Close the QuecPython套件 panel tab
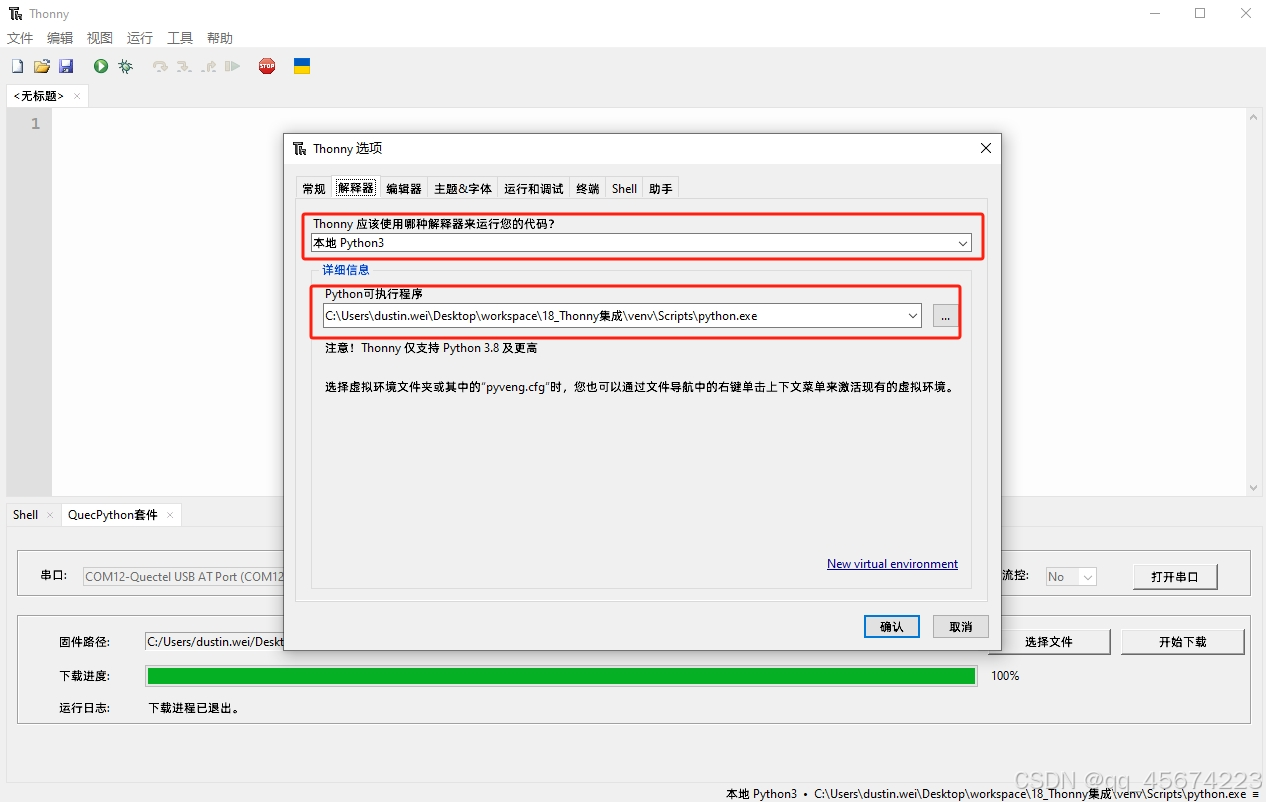1266x802 pixels. [170, 515]
